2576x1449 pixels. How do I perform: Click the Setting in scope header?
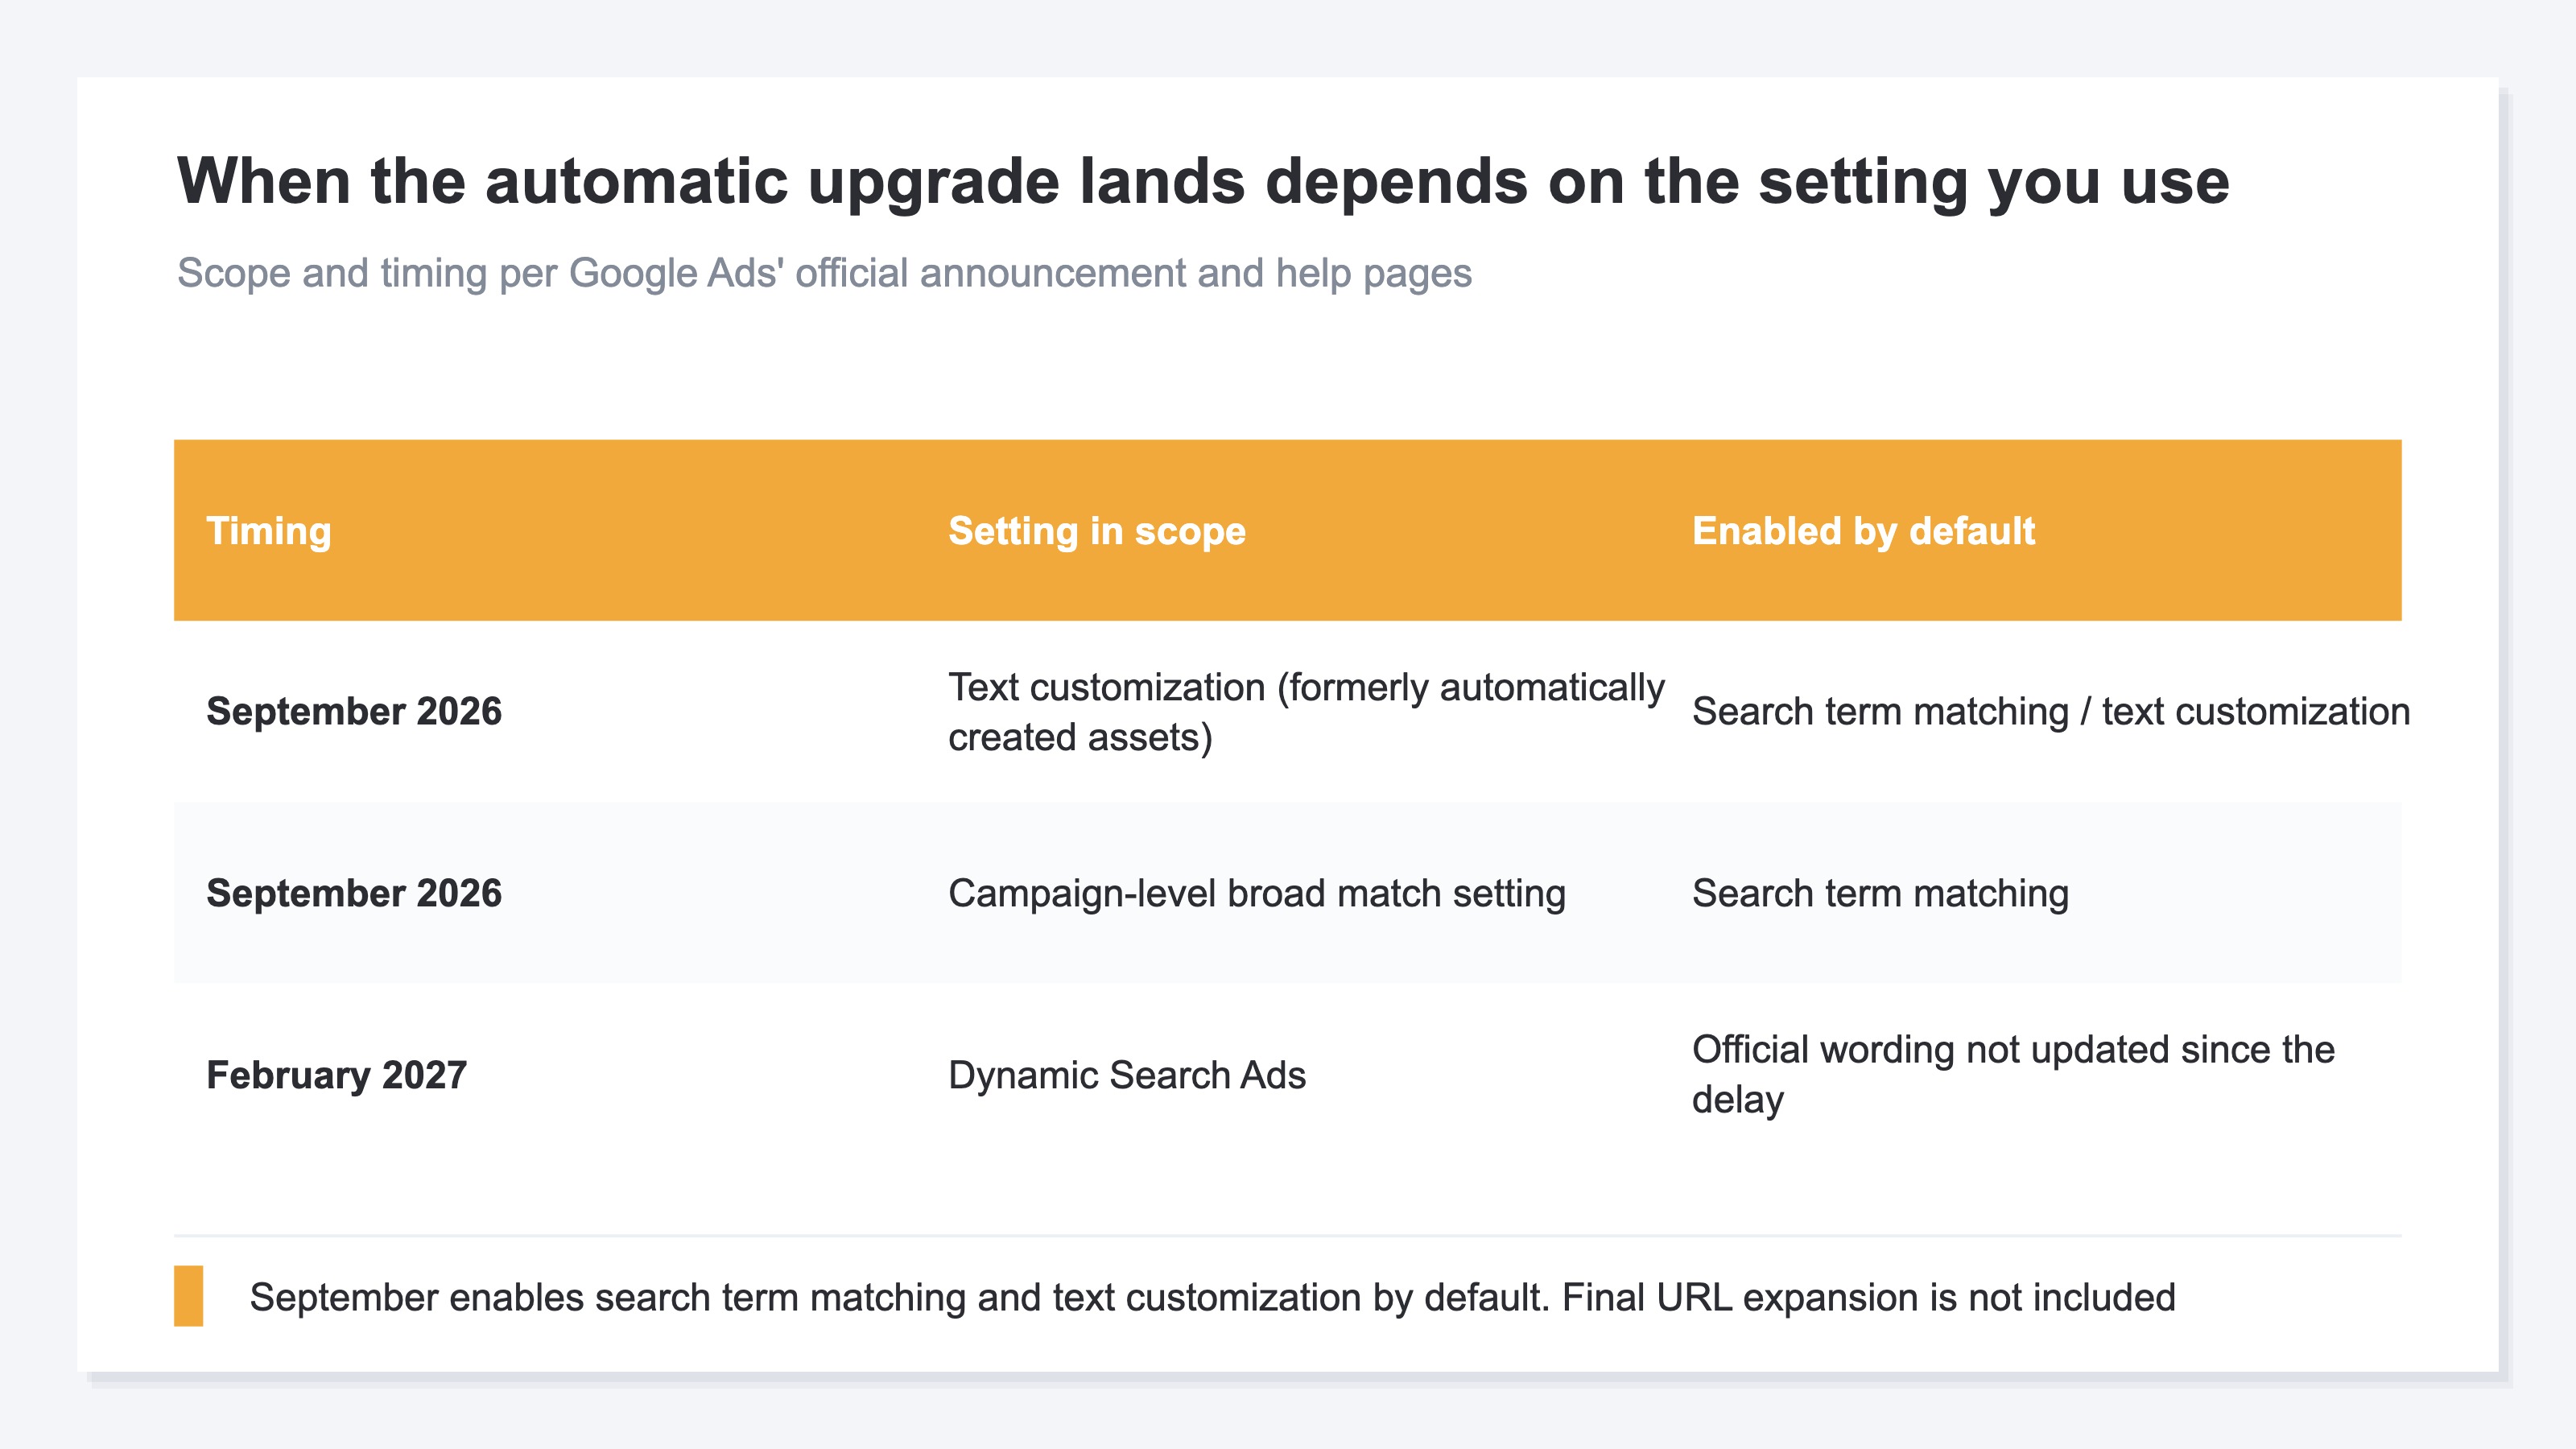pos(1097,531)
